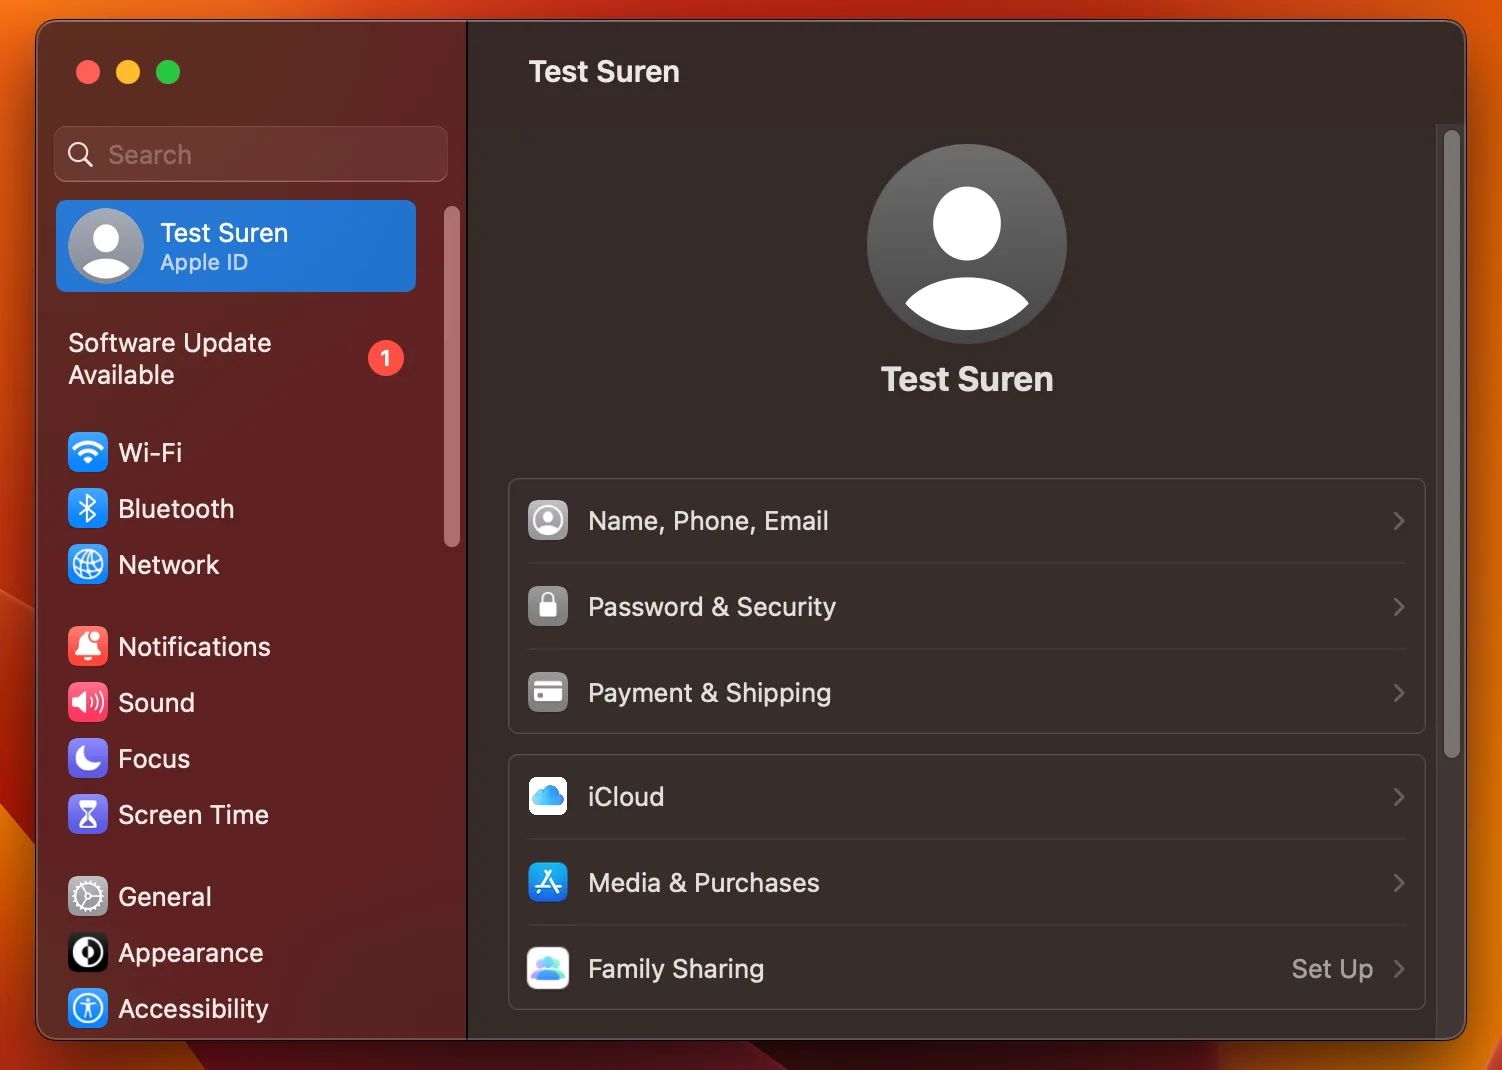Click the Notifications bell icon
The width and height of the screenshot is (1502, 1070).
coord(88,645)
